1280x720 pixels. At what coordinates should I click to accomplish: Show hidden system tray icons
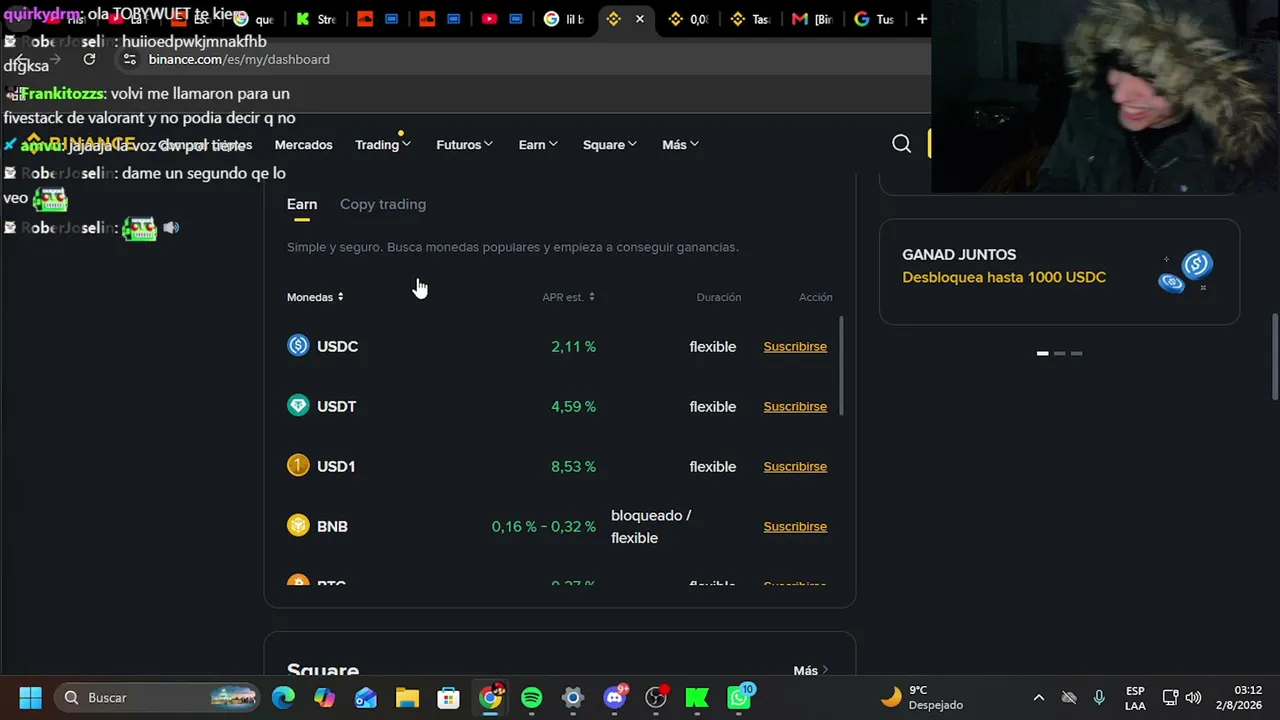point(1038,697)
